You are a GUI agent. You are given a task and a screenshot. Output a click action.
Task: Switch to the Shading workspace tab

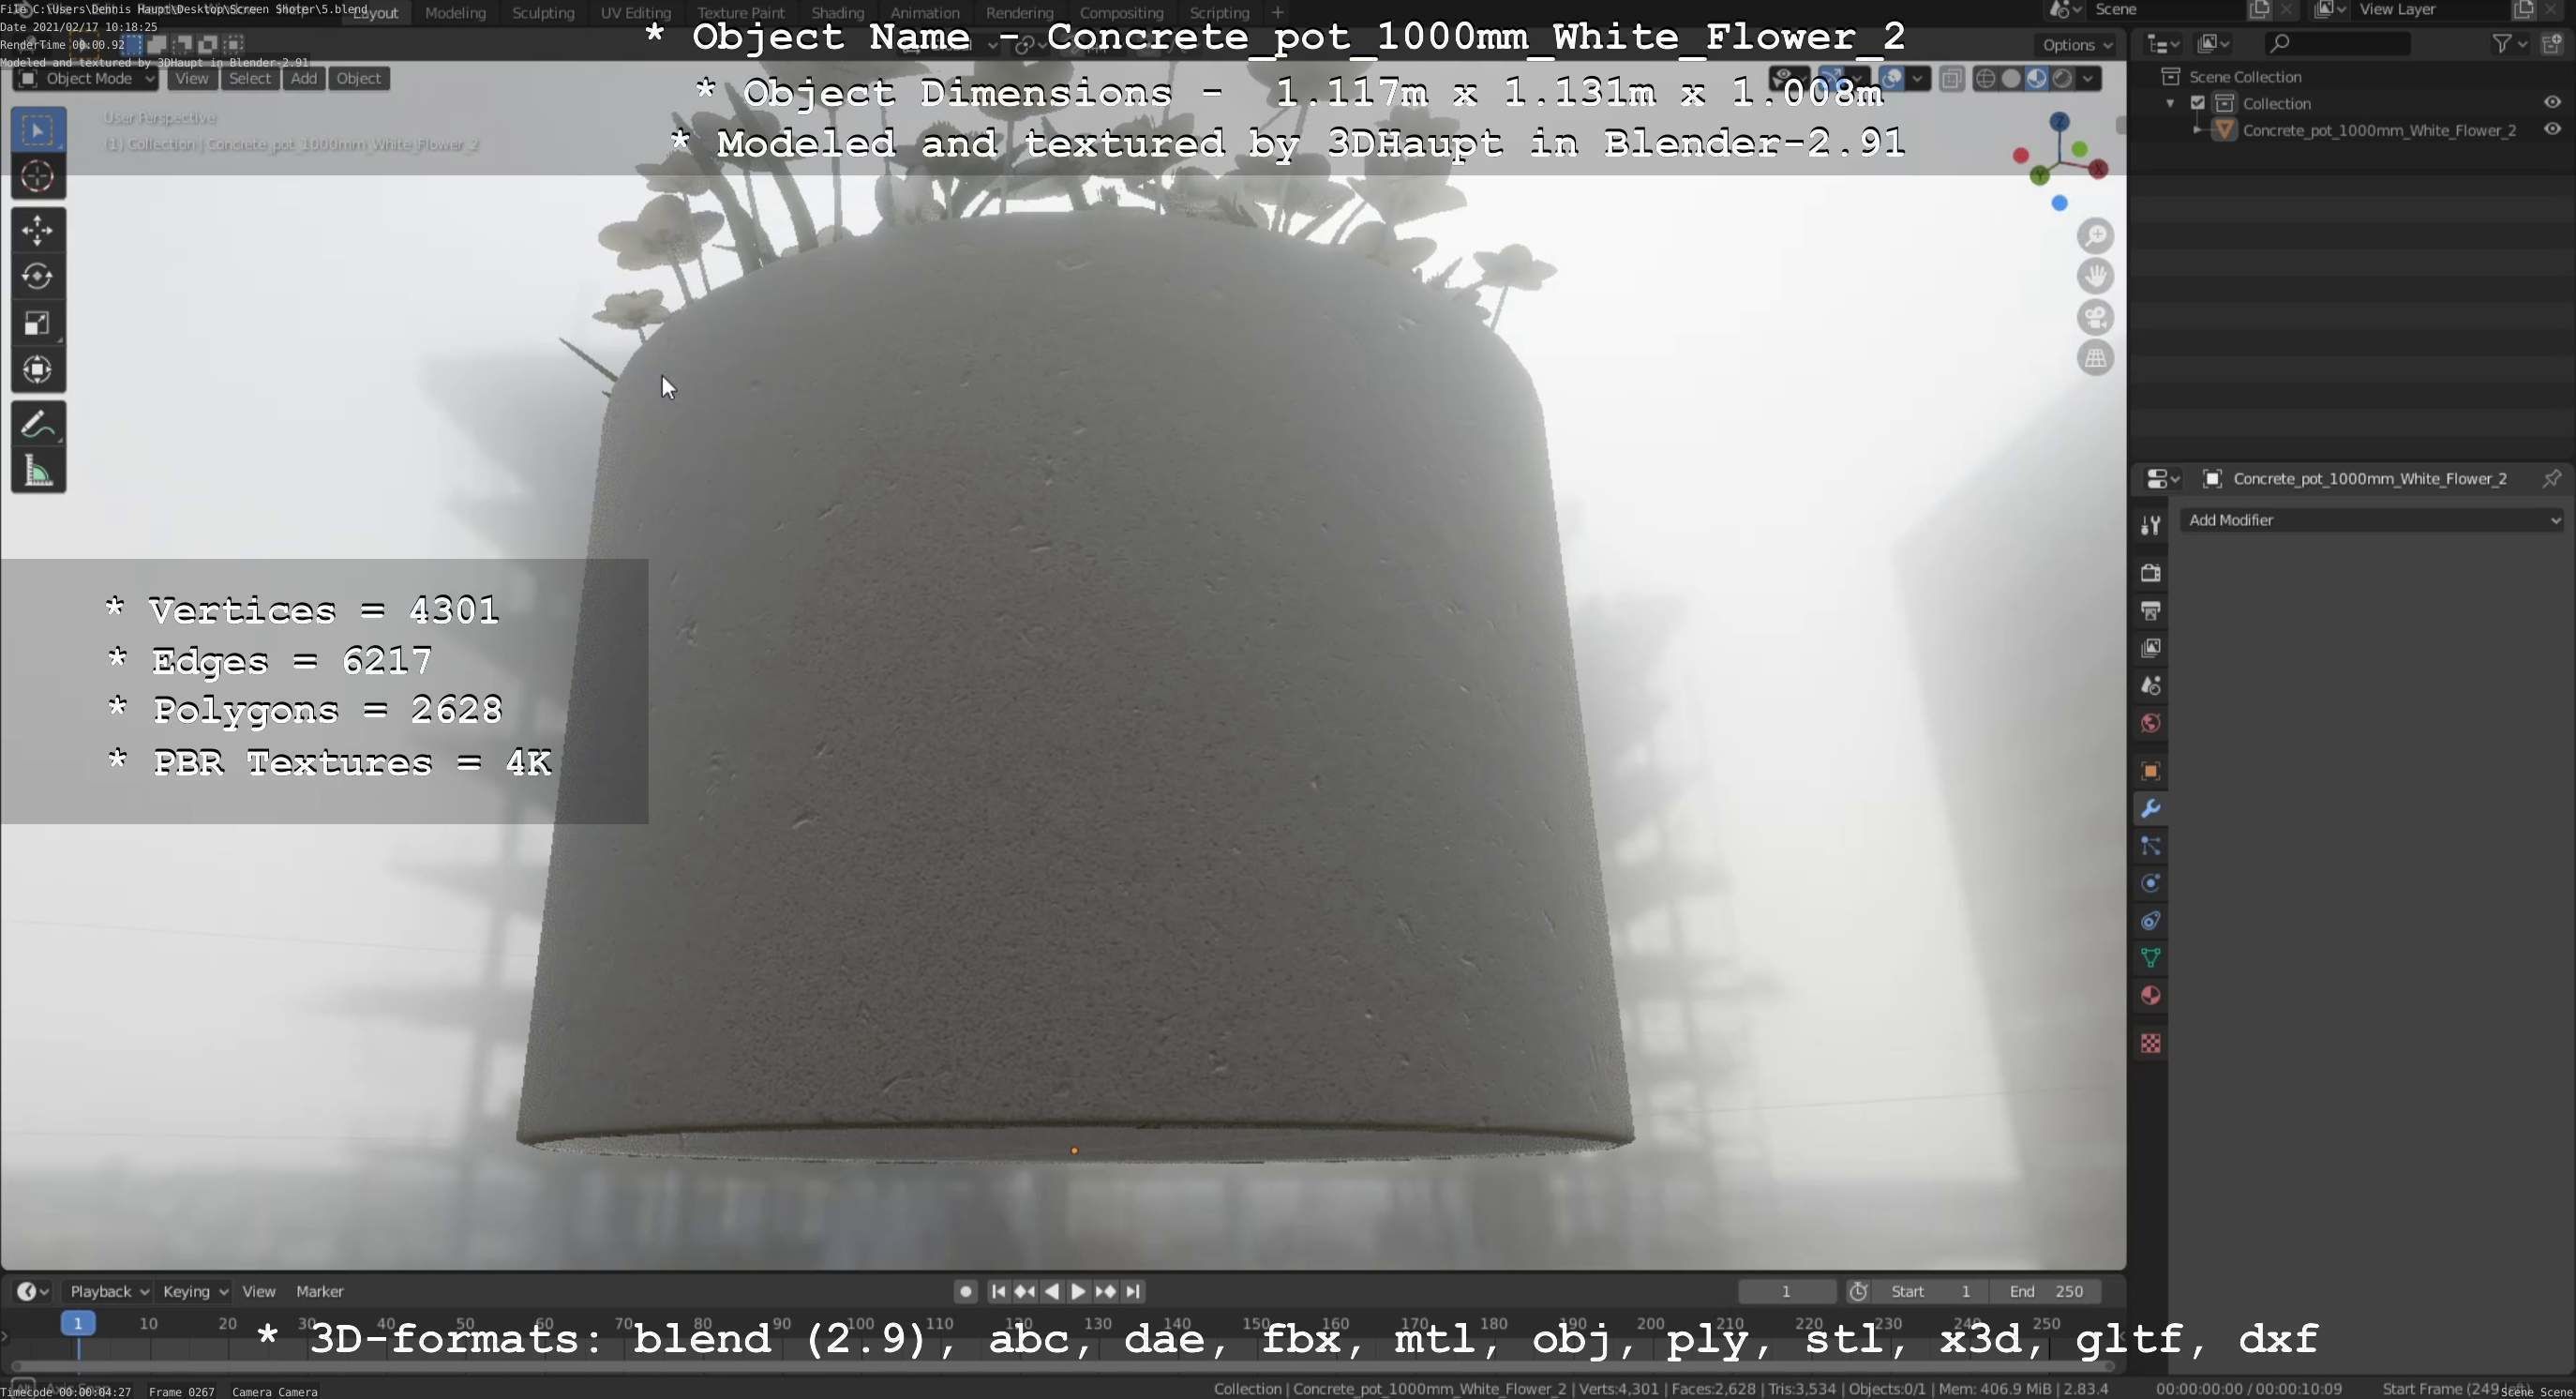coord(837,13)
